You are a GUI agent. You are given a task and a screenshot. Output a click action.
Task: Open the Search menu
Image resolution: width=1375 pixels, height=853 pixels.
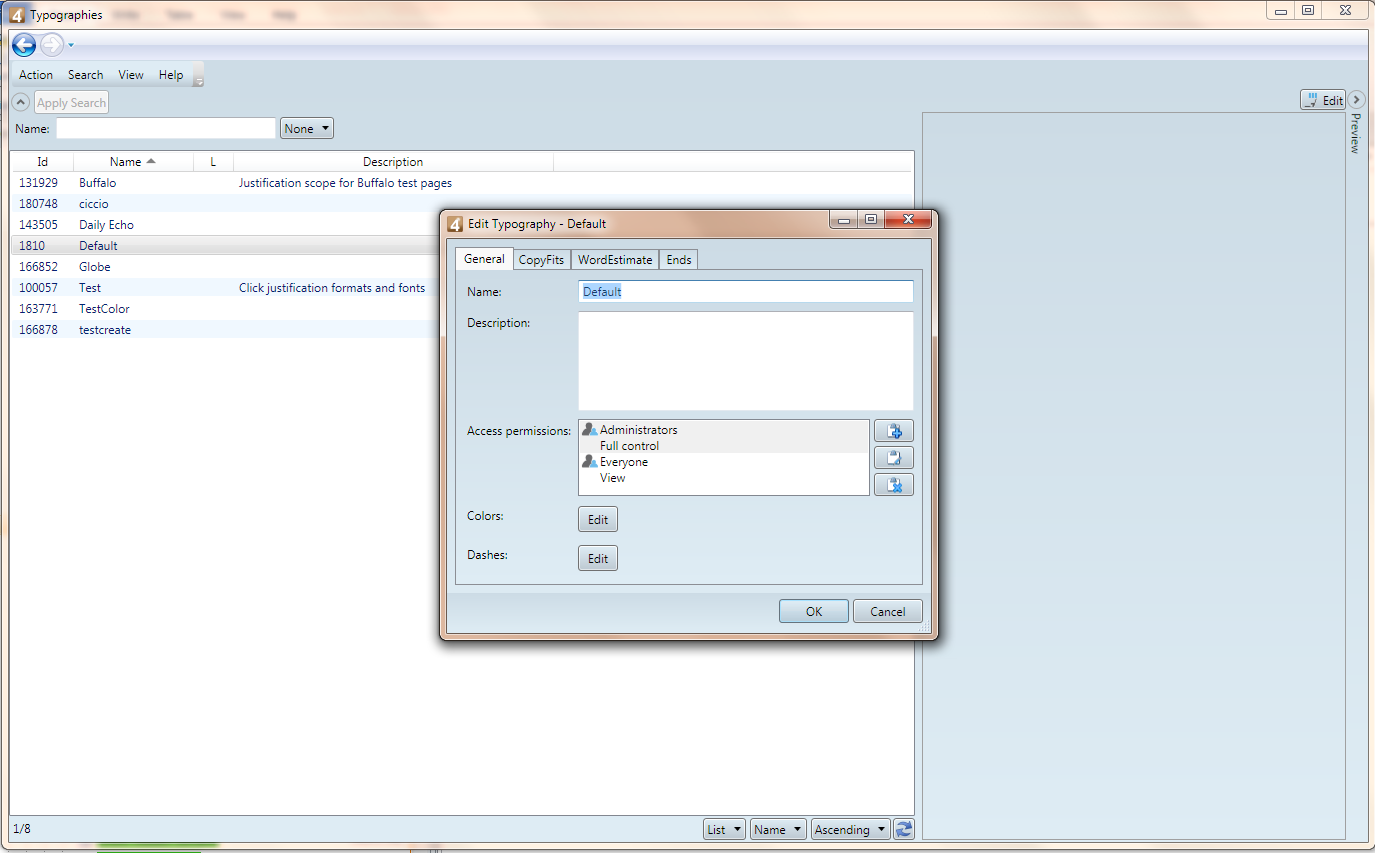(x=86, y=75)
